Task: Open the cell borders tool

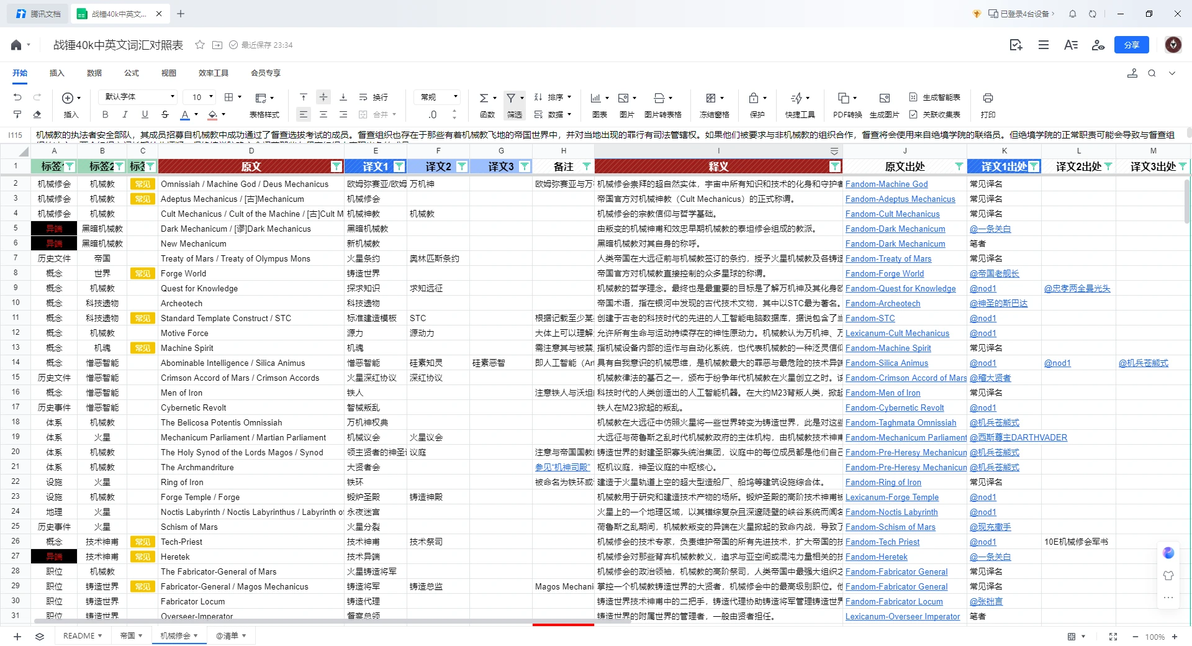Action: click(x=229, y=97)
